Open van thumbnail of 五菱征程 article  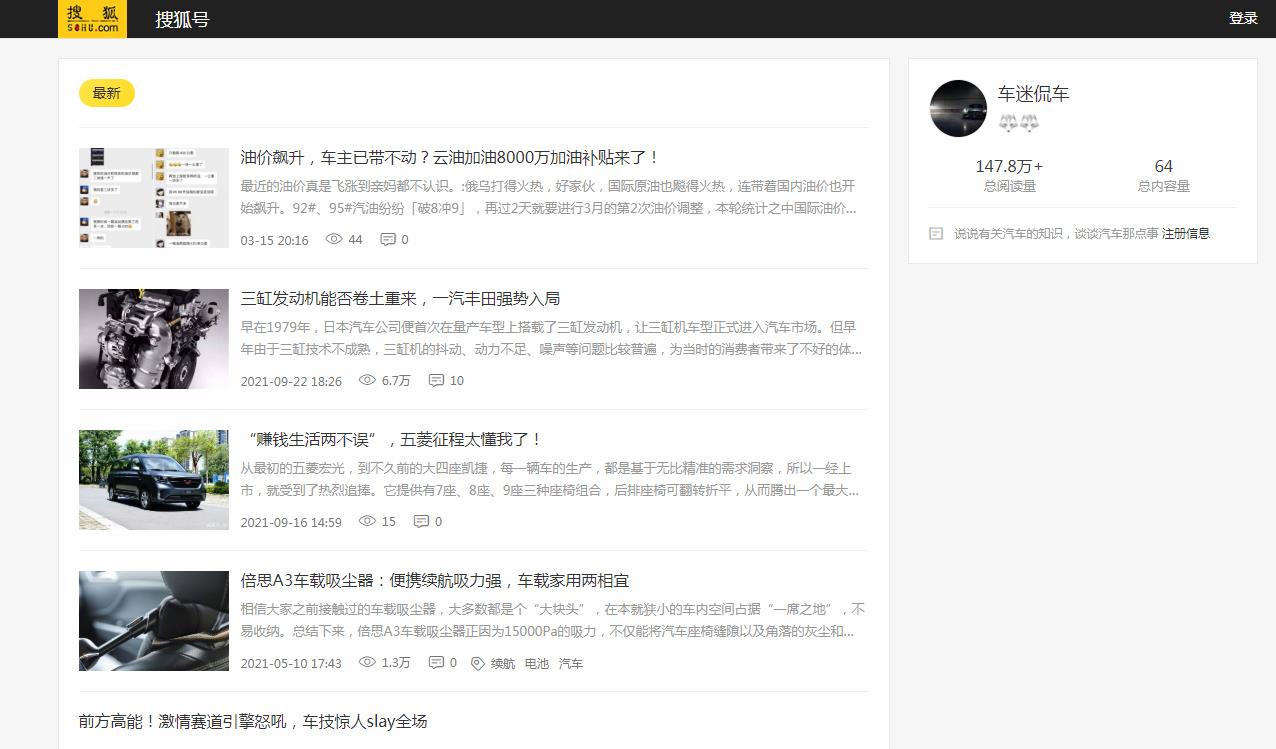[154, 480]
